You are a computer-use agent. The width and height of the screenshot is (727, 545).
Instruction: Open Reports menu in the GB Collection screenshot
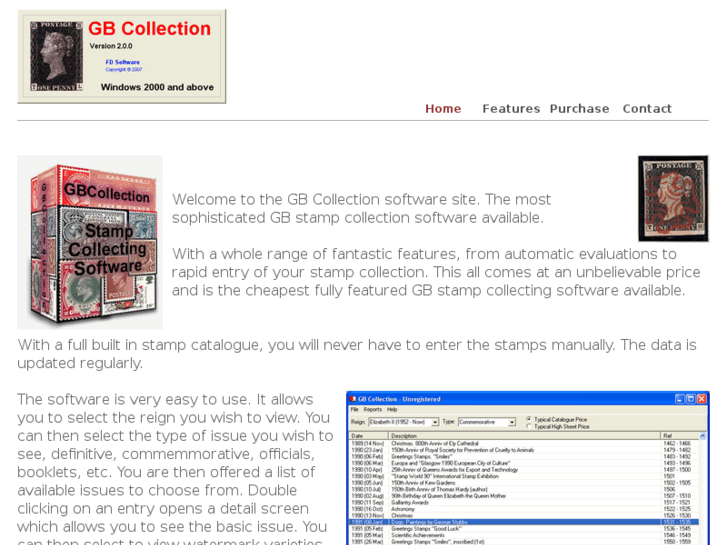click(373, 410)
